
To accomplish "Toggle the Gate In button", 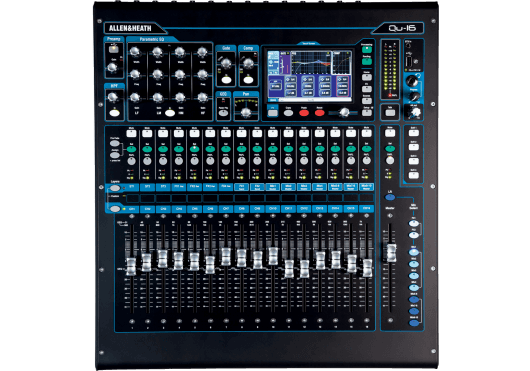I will pos(226,80).
